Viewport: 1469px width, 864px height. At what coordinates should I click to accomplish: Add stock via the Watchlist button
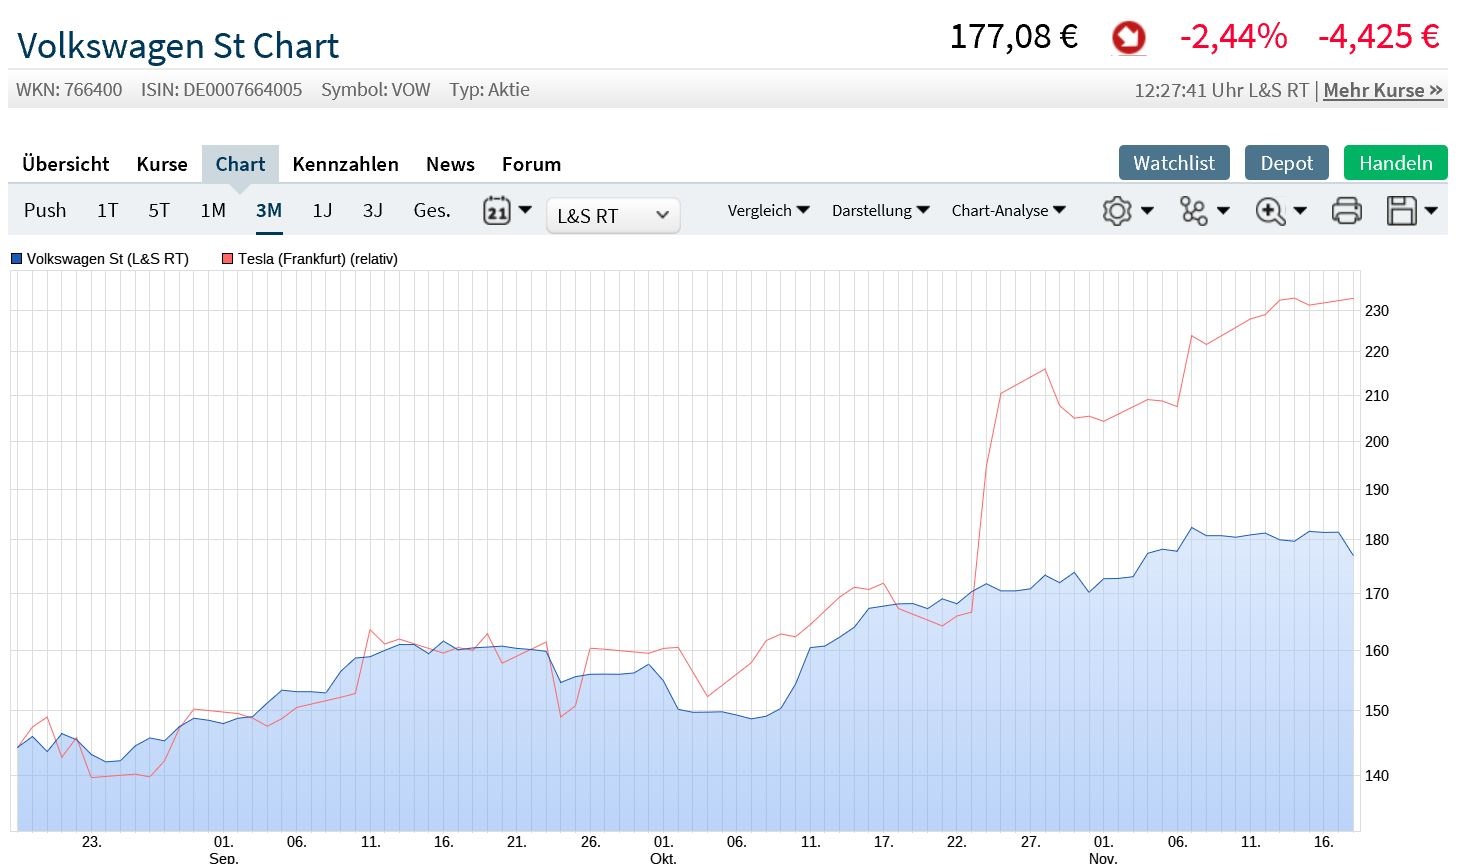click(x=1174, y=163)
